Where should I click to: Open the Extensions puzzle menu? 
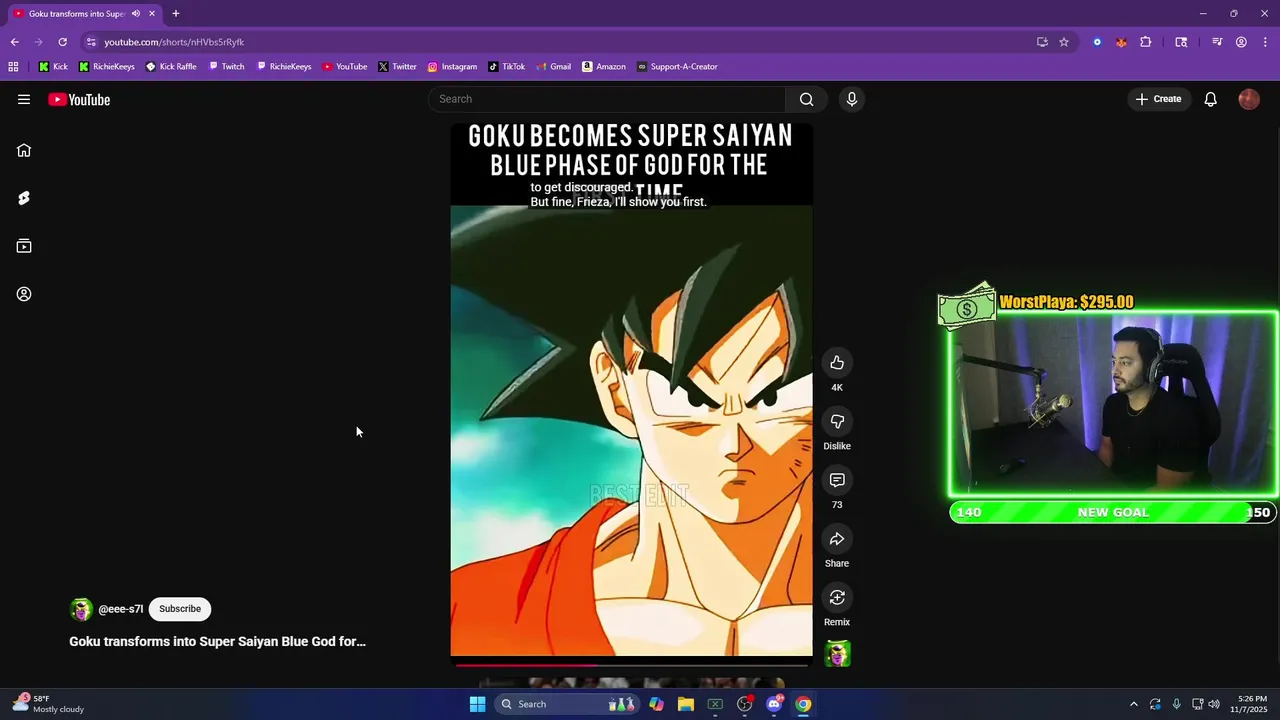[x=1146, y=42]
